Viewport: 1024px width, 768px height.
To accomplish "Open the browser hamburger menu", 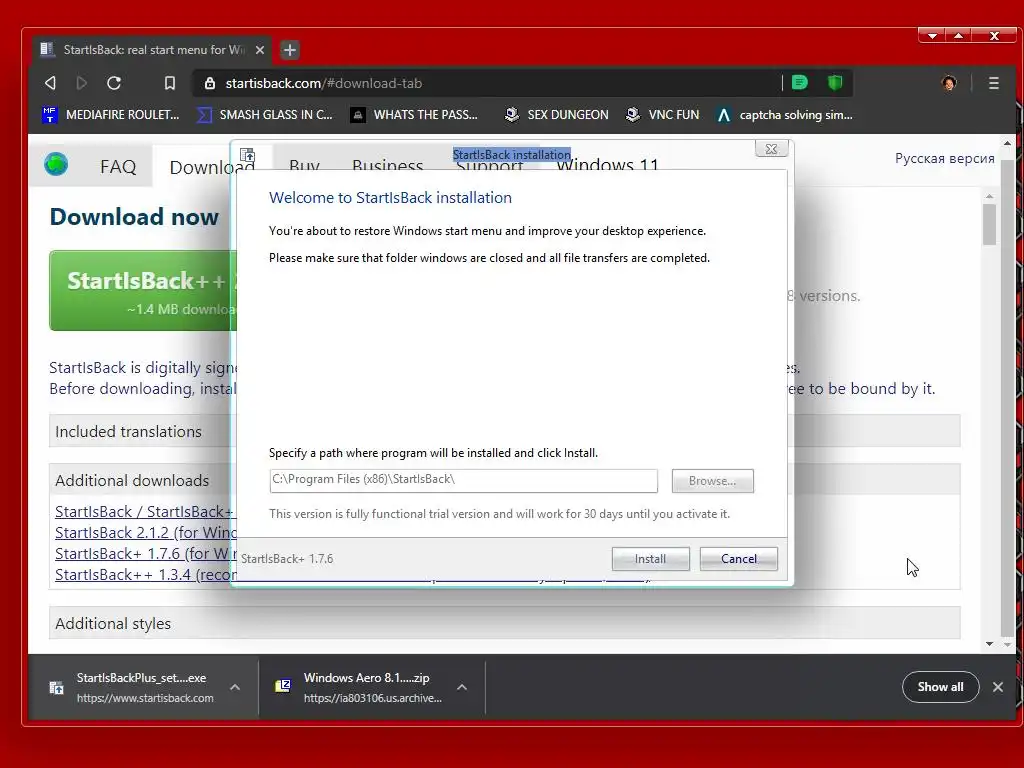I will click(993, 83).
